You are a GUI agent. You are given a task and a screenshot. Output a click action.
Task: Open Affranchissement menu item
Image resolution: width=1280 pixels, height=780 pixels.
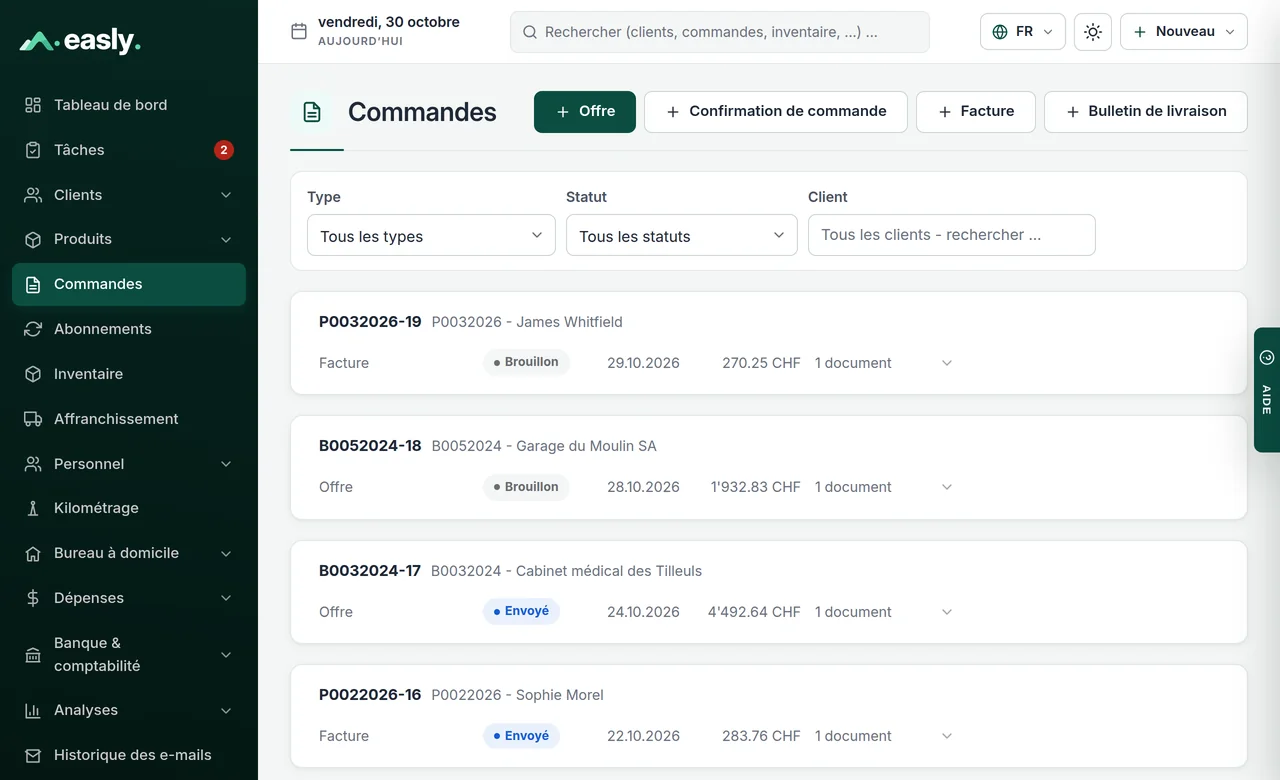pos(129,419)
